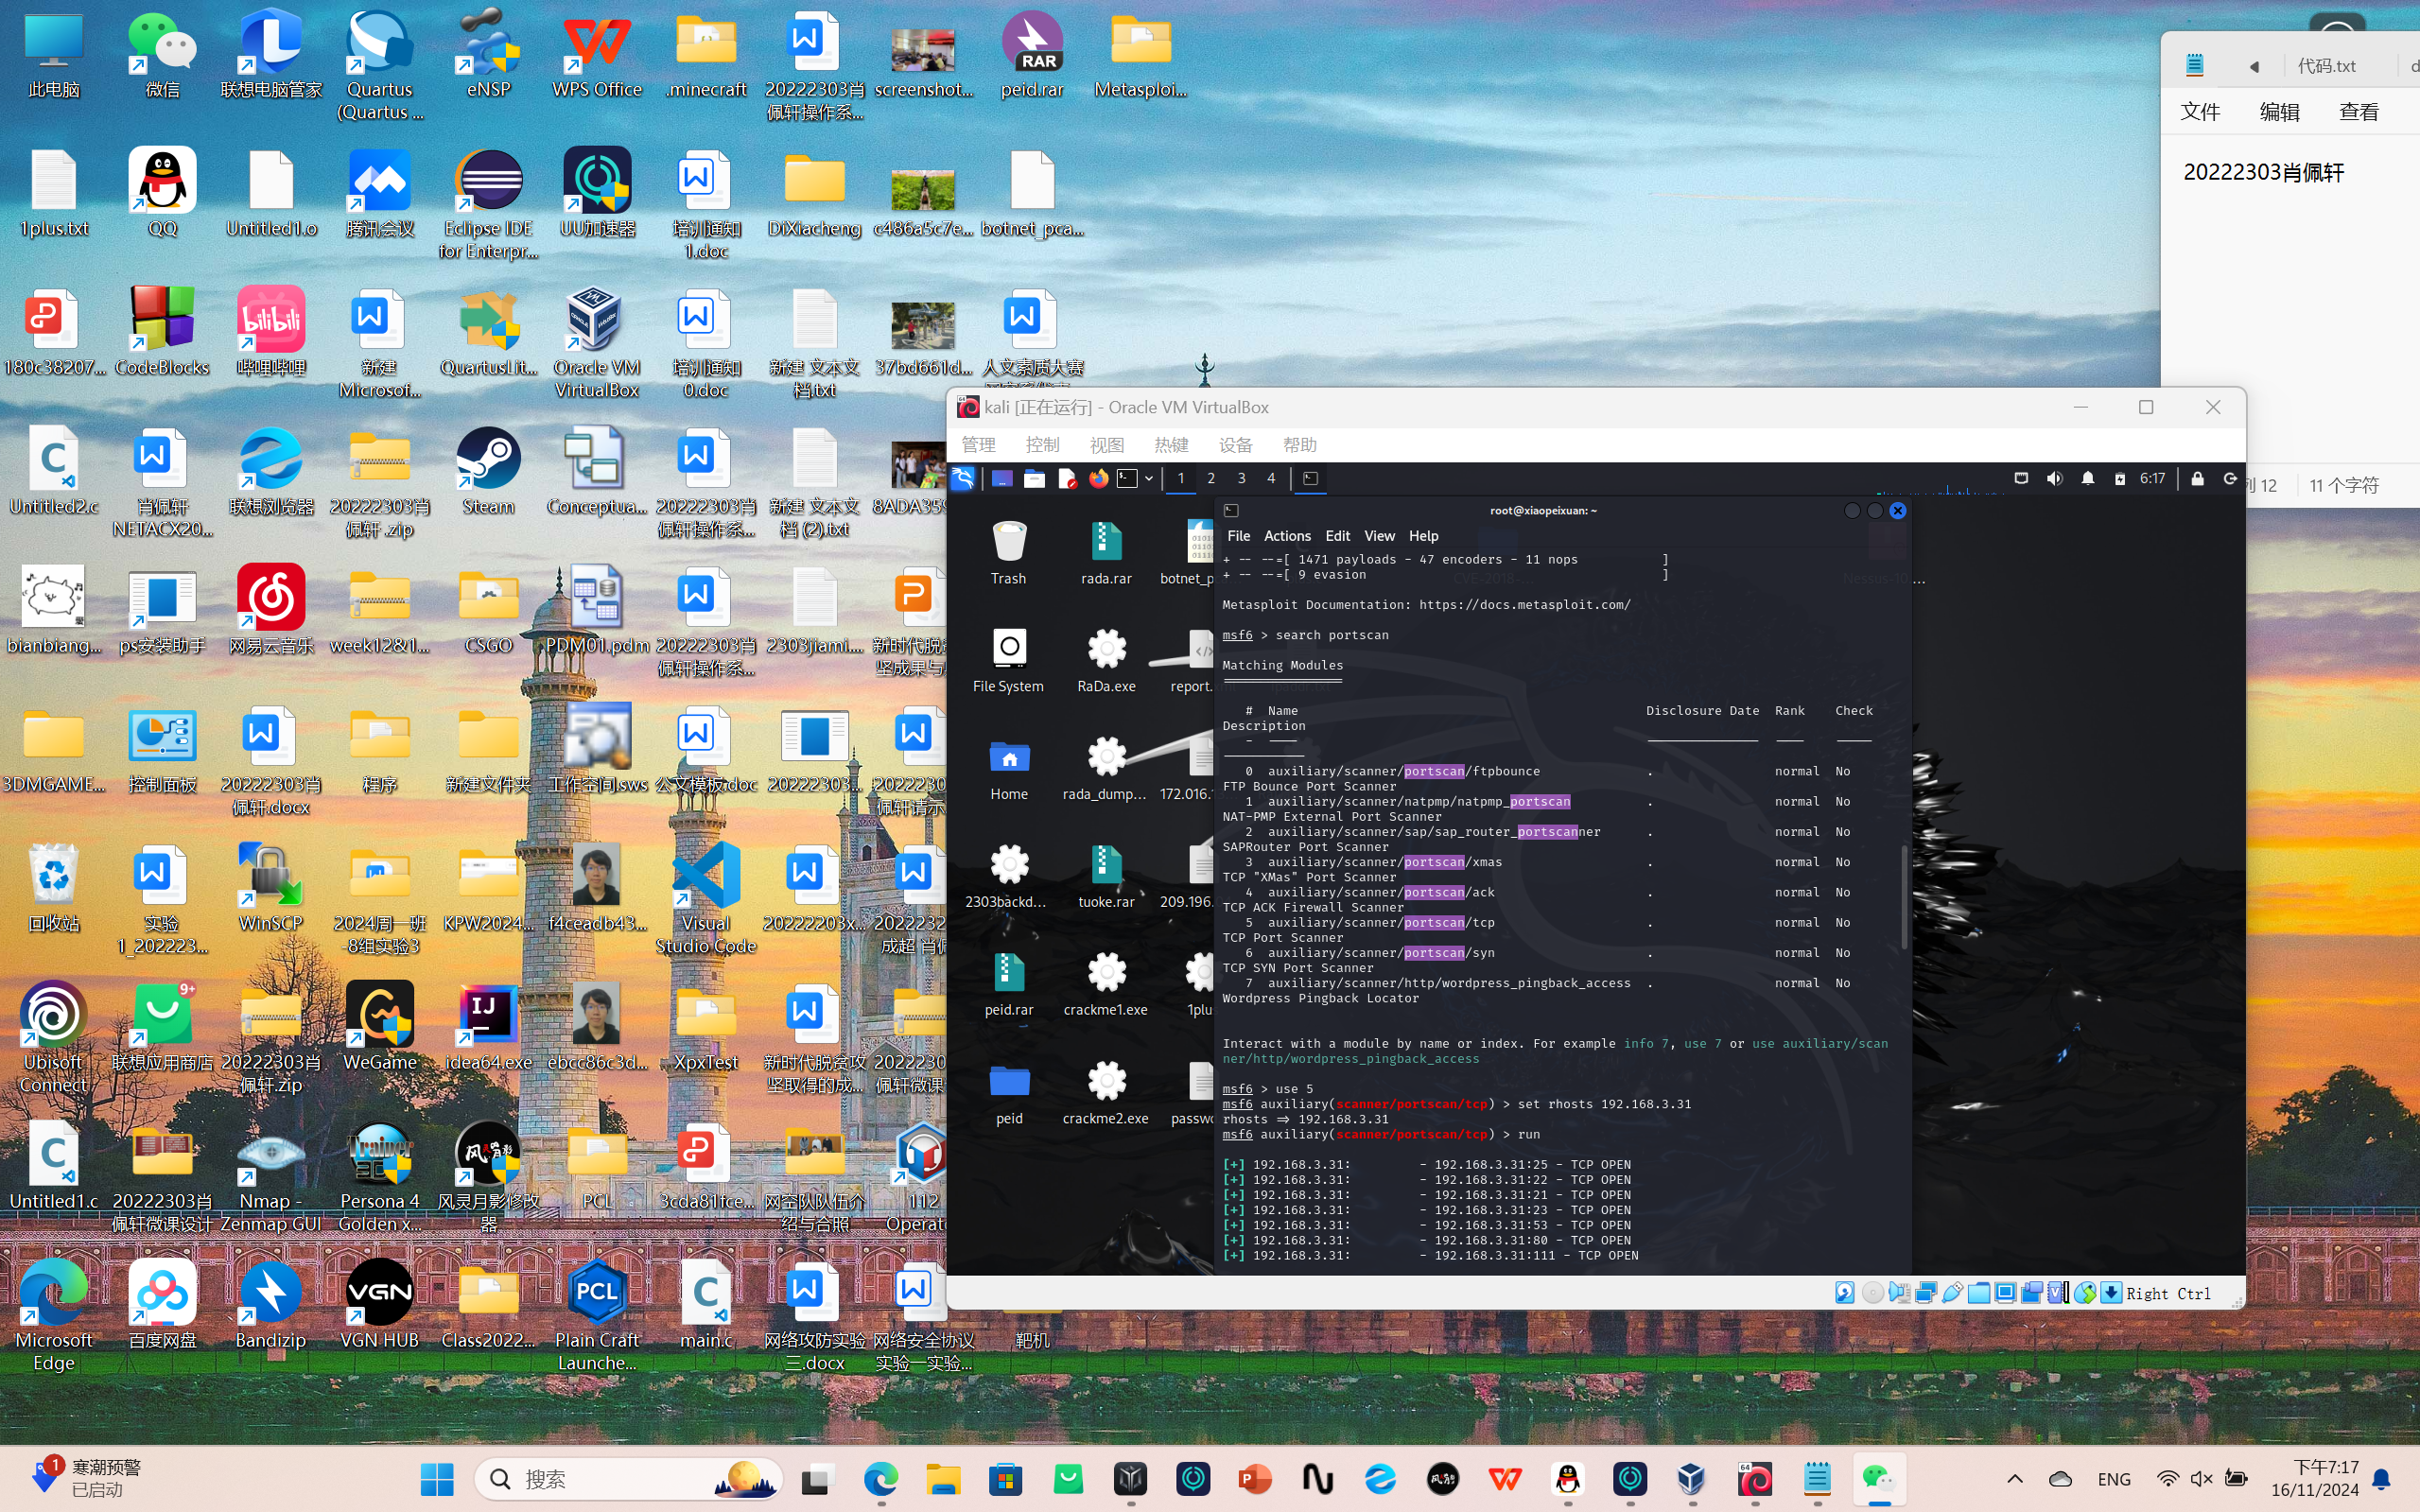The width and height of the screenshot is (2420, 1512).
Task: Click the Kali panel volume icon
Action: tap(2054, 478)
